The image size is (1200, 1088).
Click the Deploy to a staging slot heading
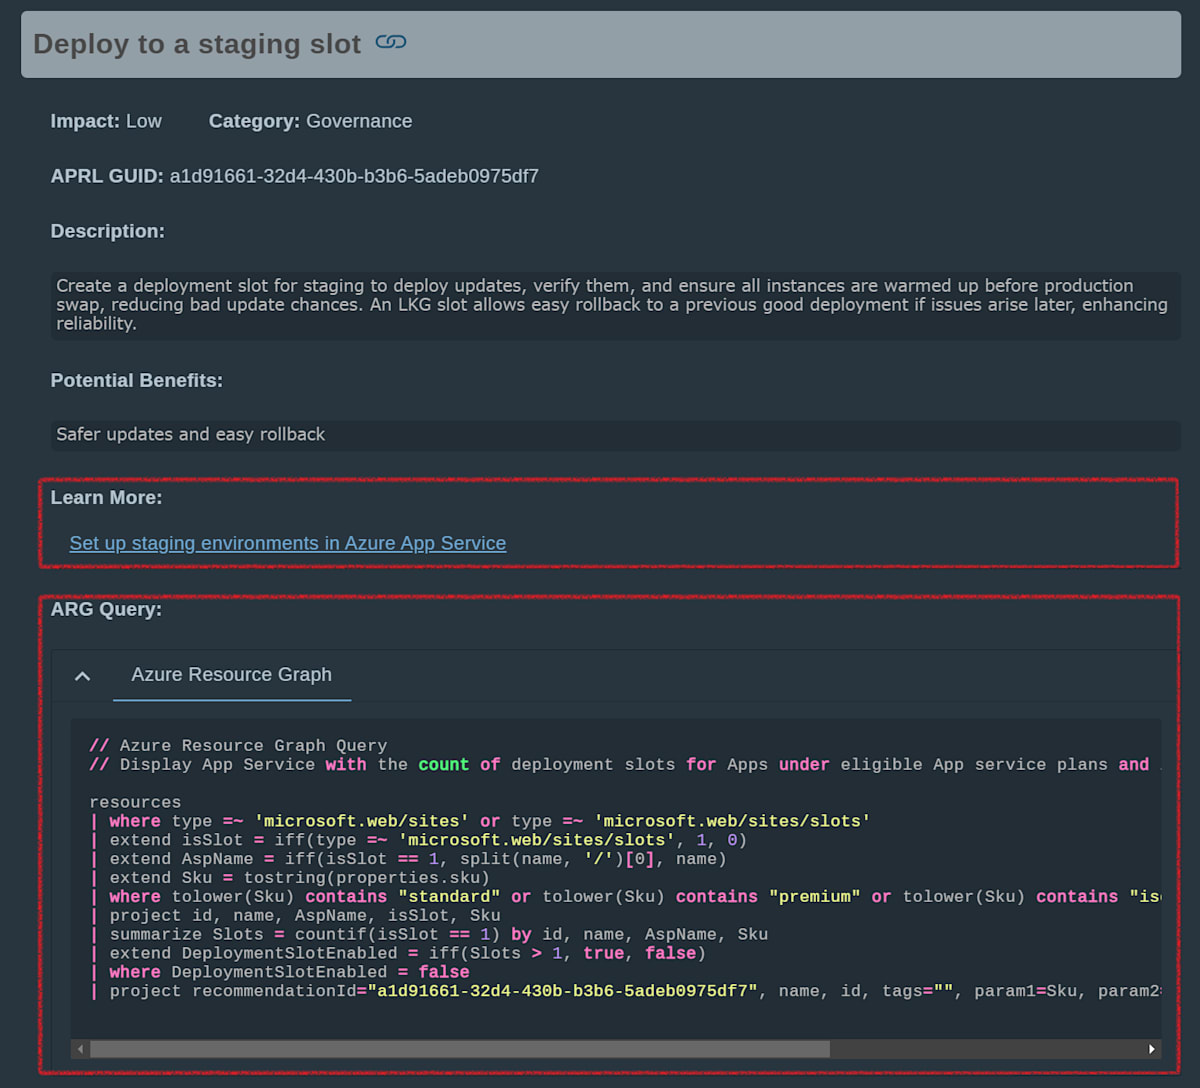197,44
